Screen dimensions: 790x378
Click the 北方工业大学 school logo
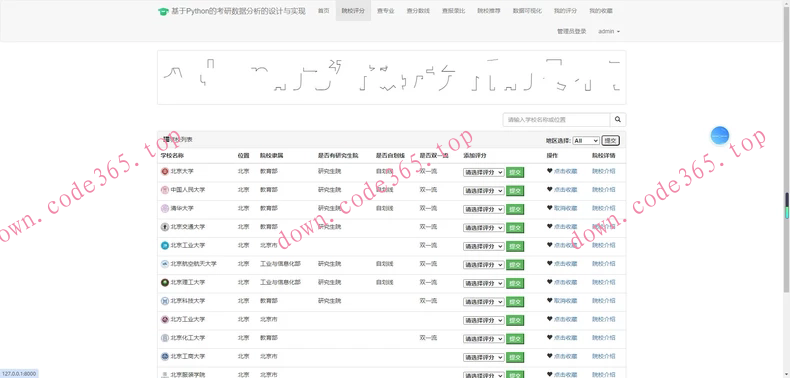click(164, 320)
